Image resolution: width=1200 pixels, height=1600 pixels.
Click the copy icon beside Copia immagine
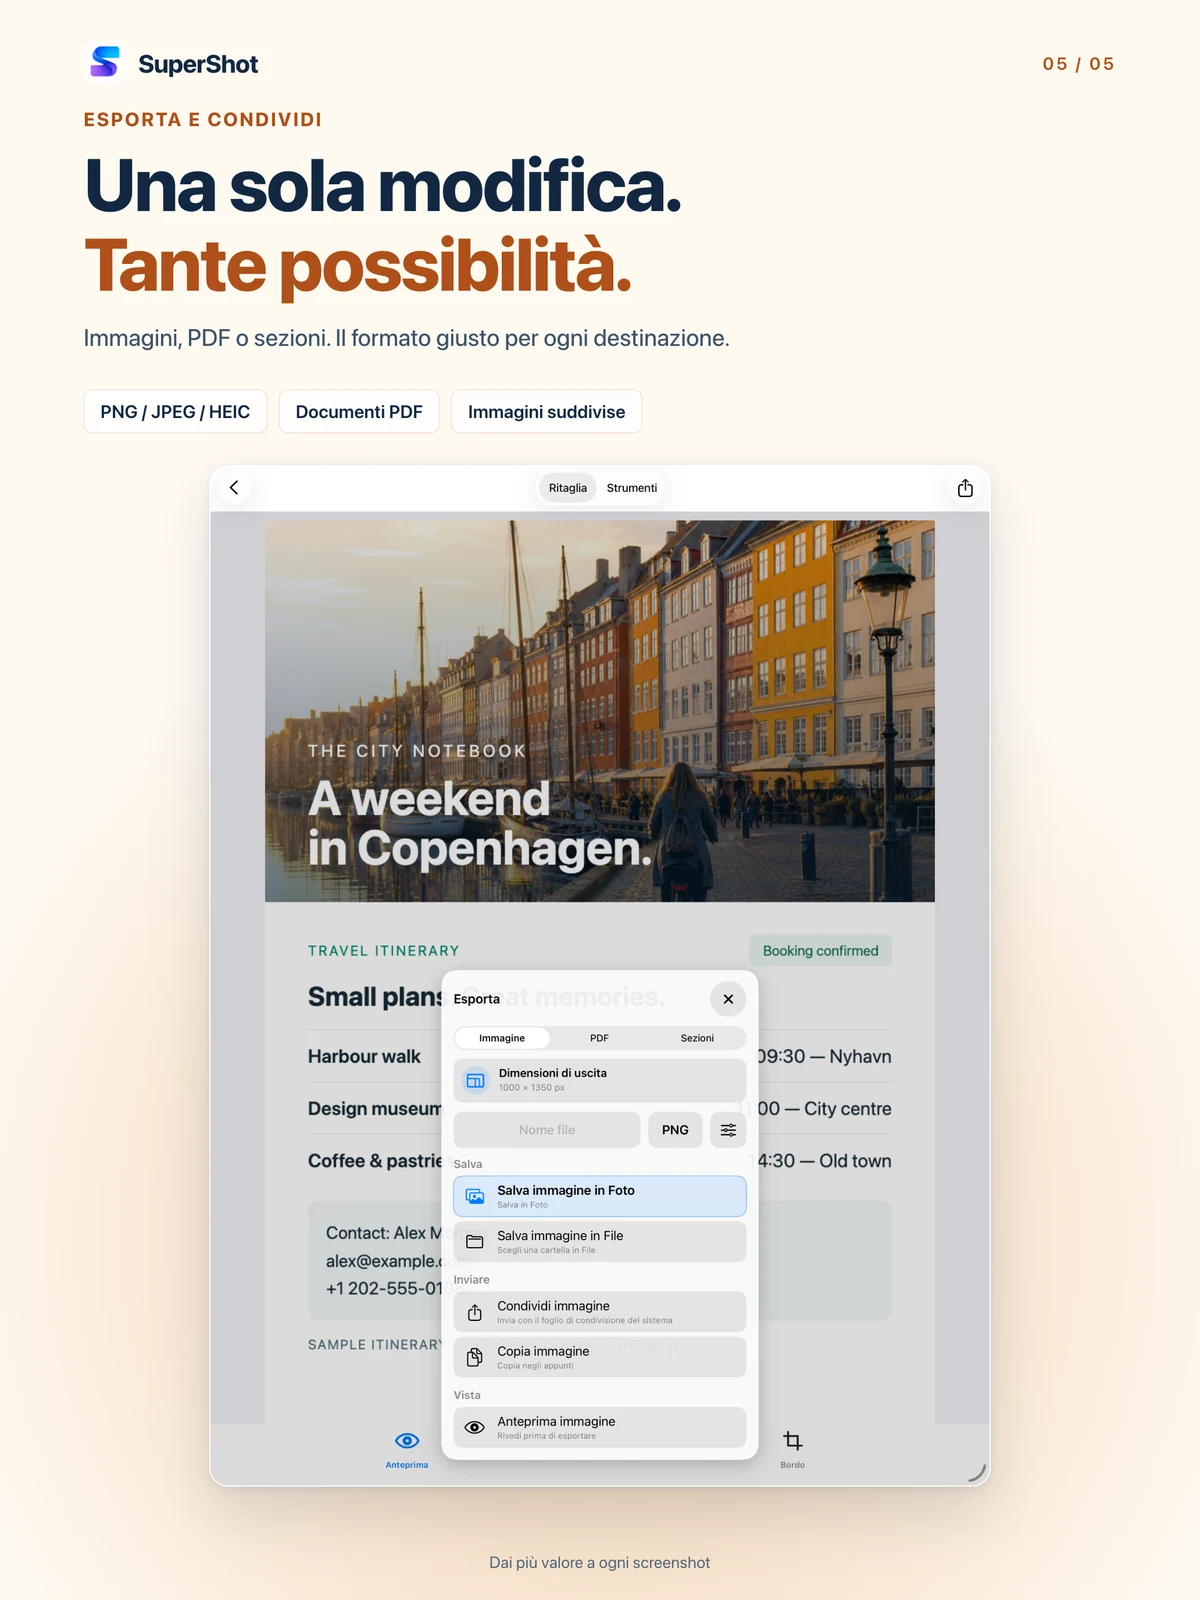[475, 1357]
